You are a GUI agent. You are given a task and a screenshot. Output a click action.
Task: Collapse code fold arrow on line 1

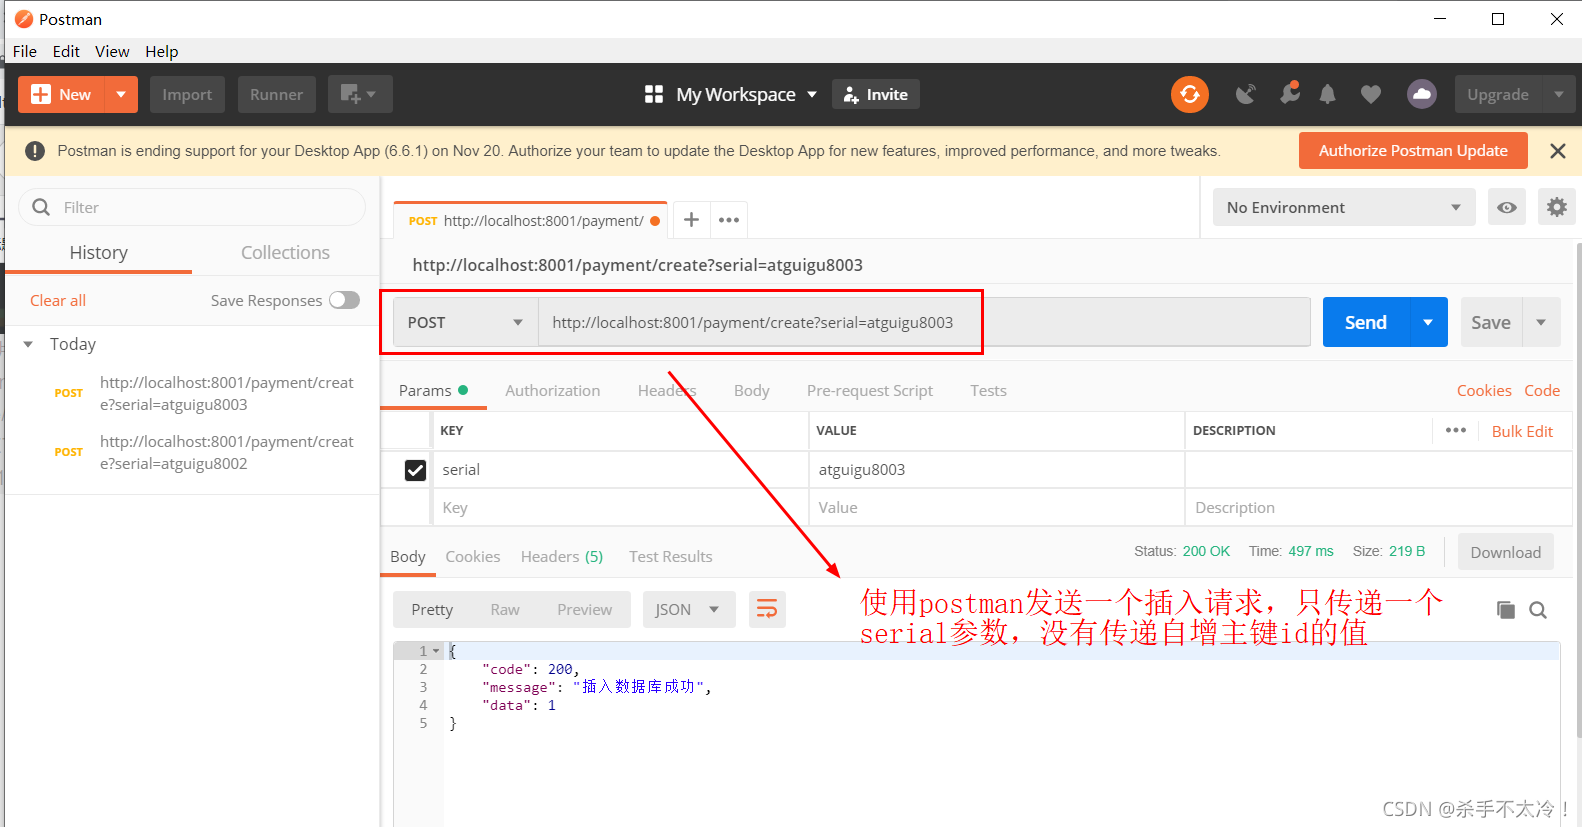tap(436, 651)
